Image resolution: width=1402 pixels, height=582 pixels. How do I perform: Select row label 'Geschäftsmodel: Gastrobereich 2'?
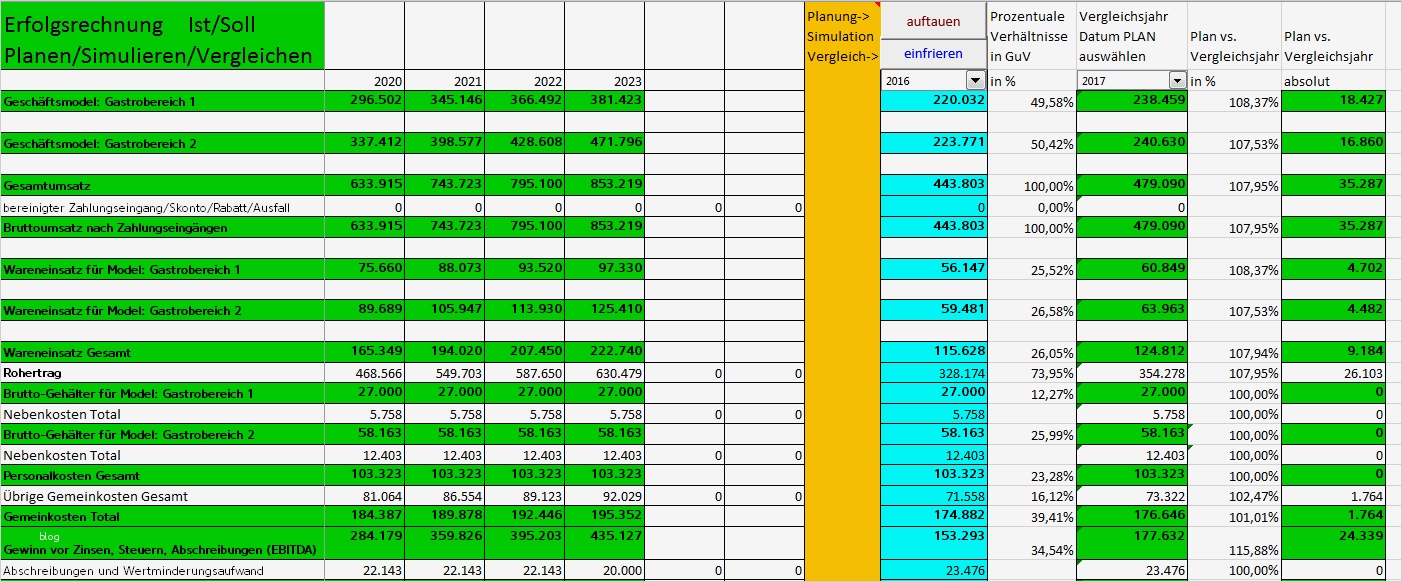tap(162, 143)
